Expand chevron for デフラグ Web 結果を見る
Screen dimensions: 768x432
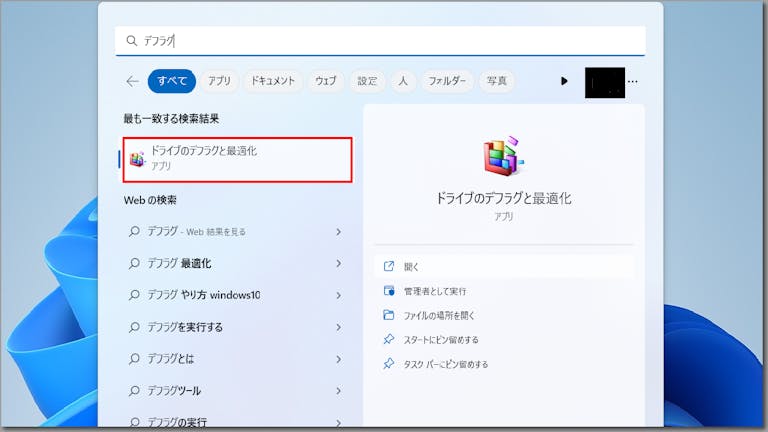[x=338, y=232]
